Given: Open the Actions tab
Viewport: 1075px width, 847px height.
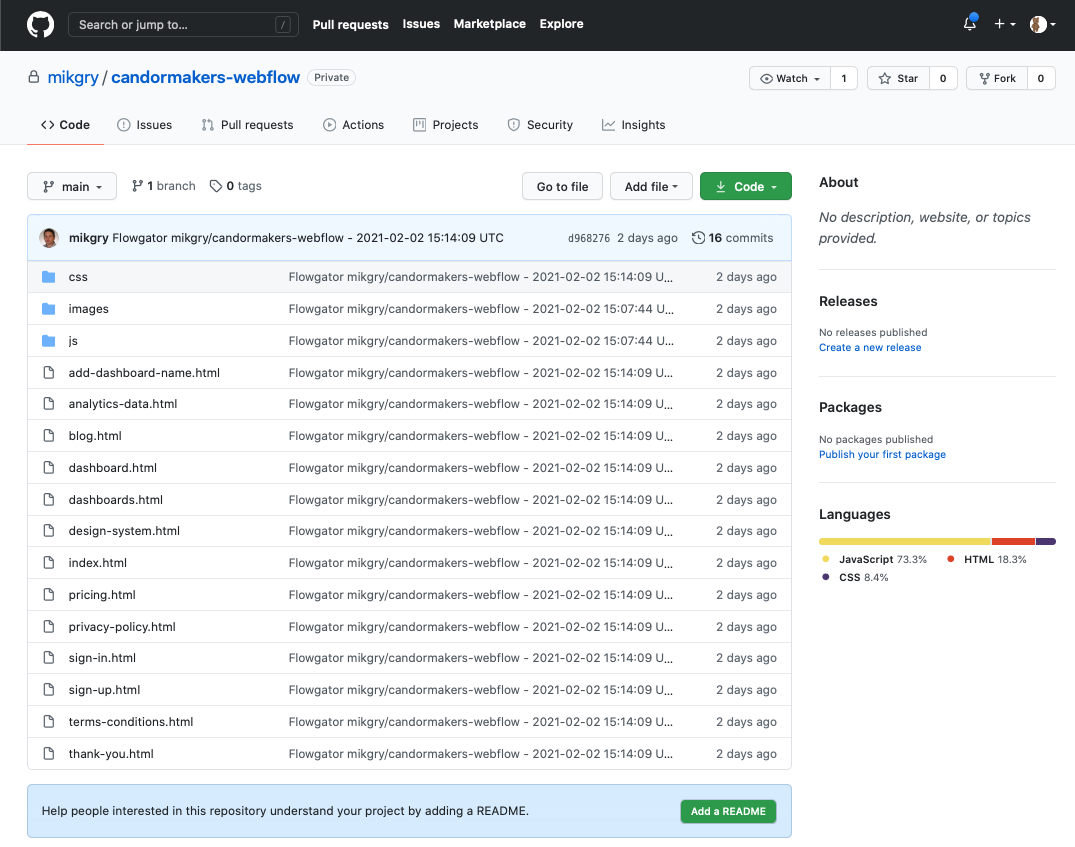Looking at the screenshot, I should tap(354, 125).
